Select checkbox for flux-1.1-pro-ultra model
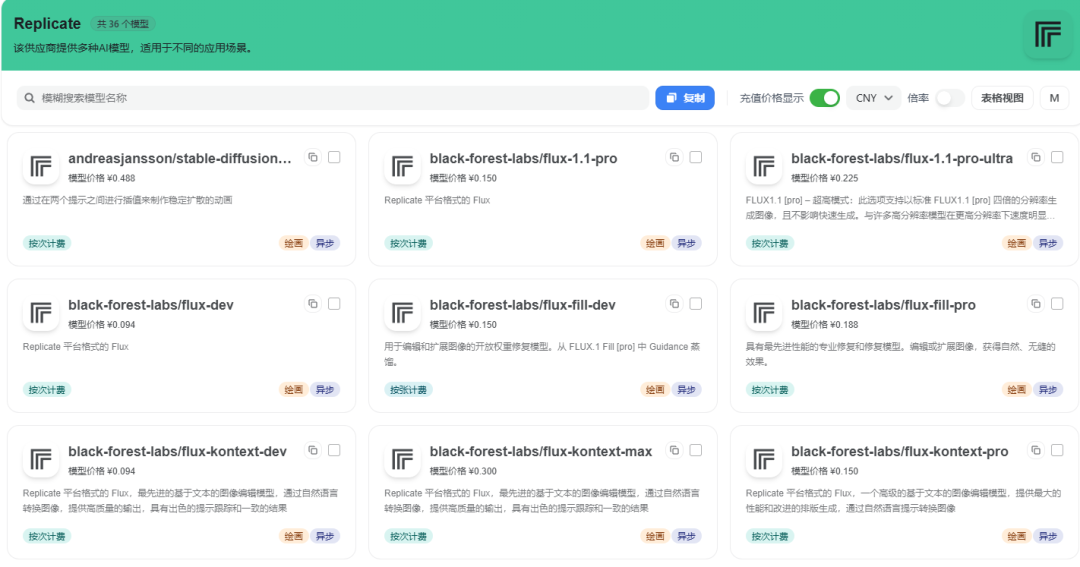The height and width of the screenshot is (567, 1080). tap(1057, 158)
